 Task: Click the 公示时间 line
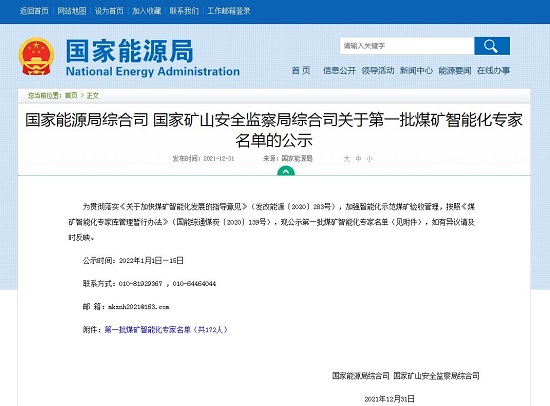(133, 260)
